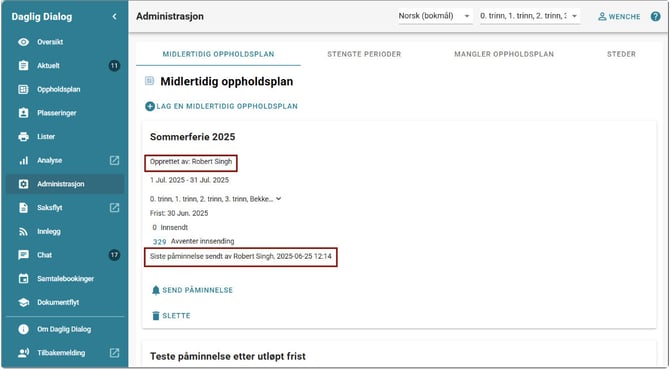The width and height of the screenshot is (670, 370).
Task: Open the trinn filter dropdown
Action: [529, 16]
